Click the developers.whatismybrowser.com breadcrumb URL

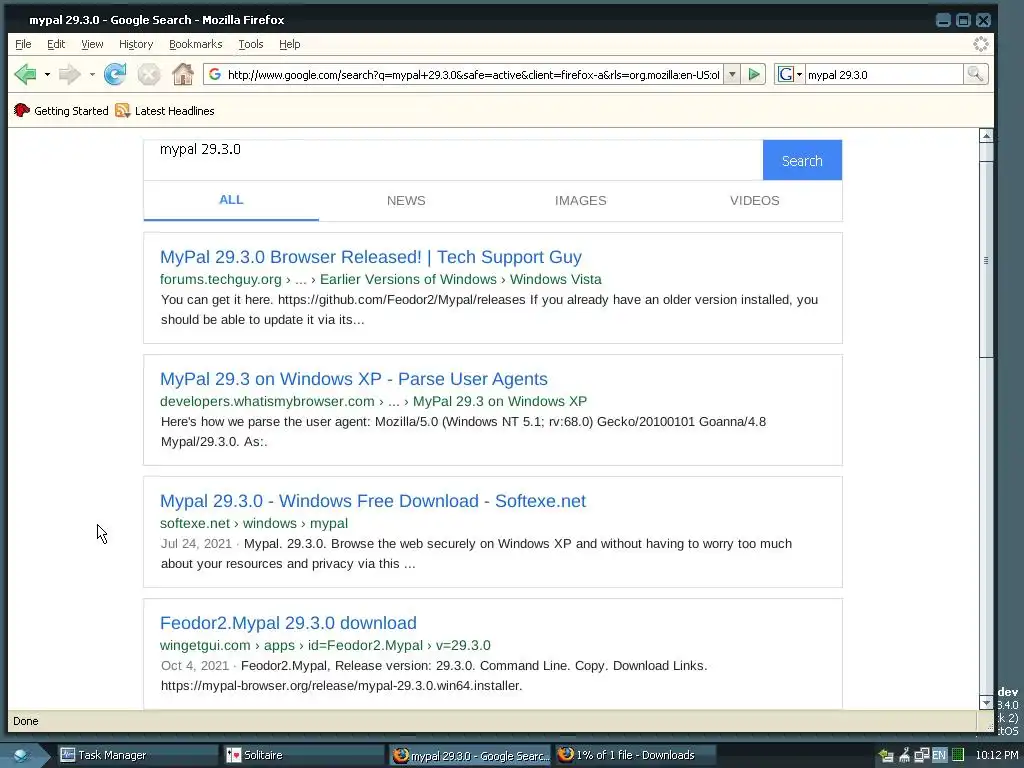point(373,401)
